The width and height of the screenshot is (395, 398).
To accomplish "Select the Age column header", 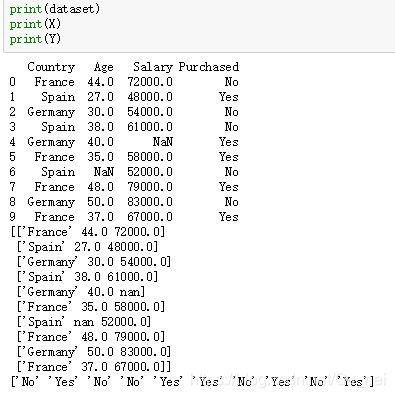I will click(104, 67).
